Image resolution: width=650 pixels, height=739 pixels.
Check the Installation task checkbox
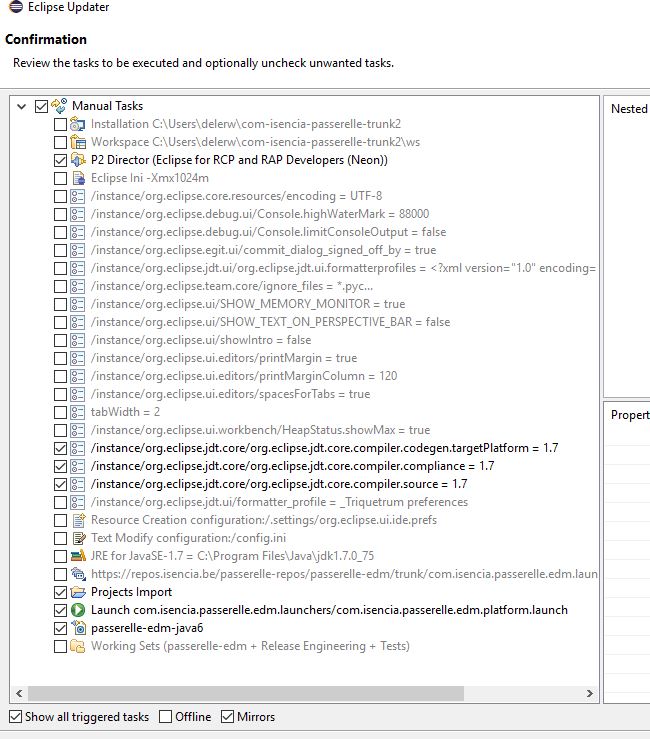pos(60,125)
